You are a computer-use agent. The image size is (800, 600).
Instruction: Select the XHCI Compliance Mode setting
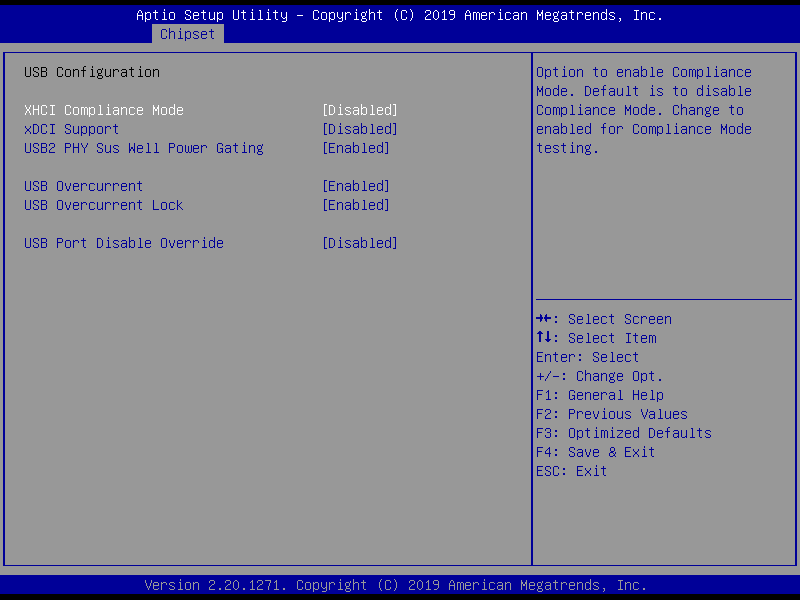coord(104,110)
